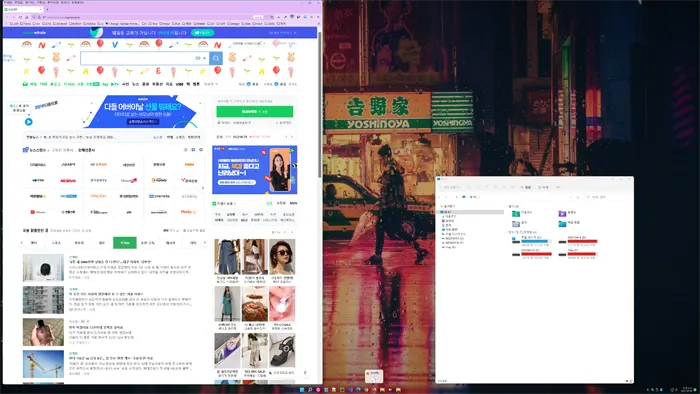Select the highlighted green topic tab

pos(125,243)
